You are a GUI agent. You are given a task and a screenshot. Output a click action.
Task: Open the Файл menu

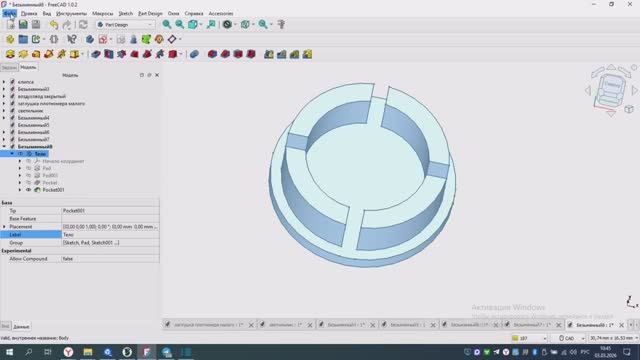[x=10, y=13]
